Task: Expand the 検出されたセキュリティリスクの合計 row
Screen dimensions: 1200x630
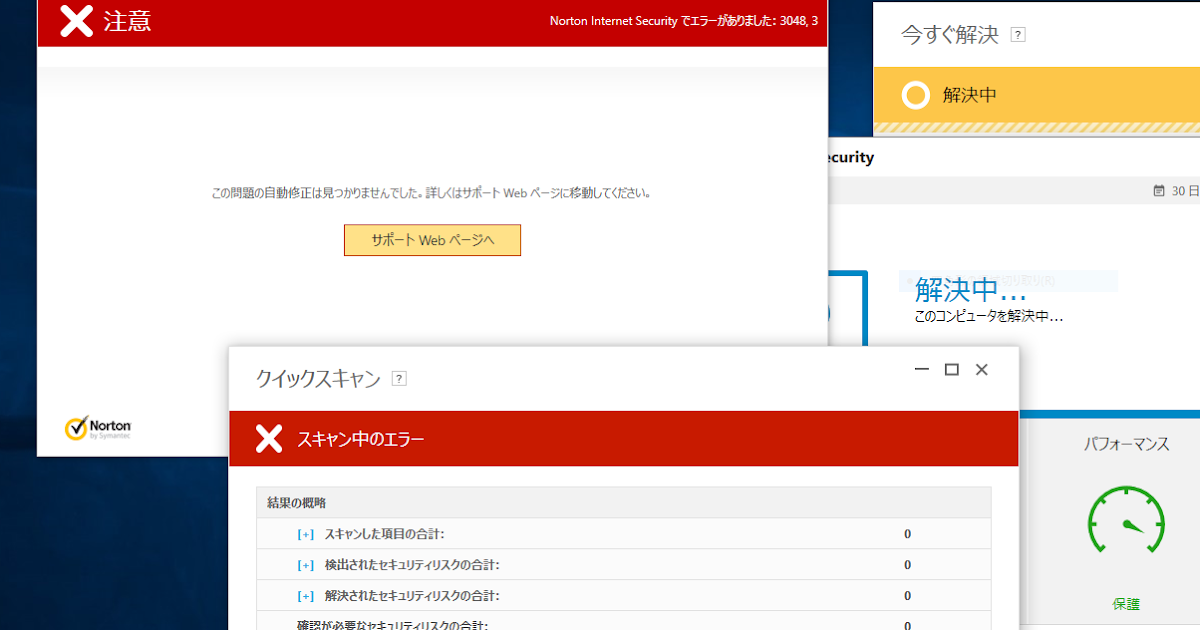Action: (x=306, y=565)
